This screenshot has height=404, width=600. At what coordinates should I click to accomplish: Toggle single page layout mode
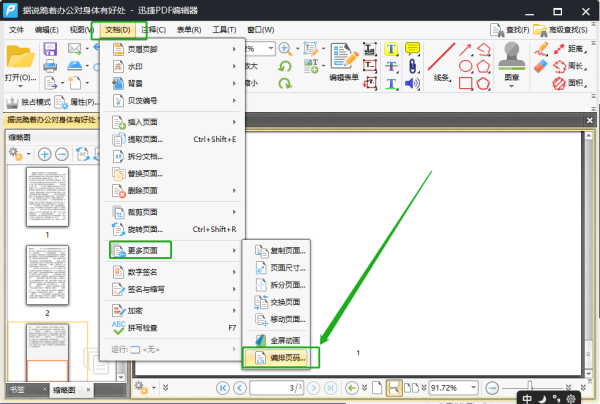tap(377, 388)
